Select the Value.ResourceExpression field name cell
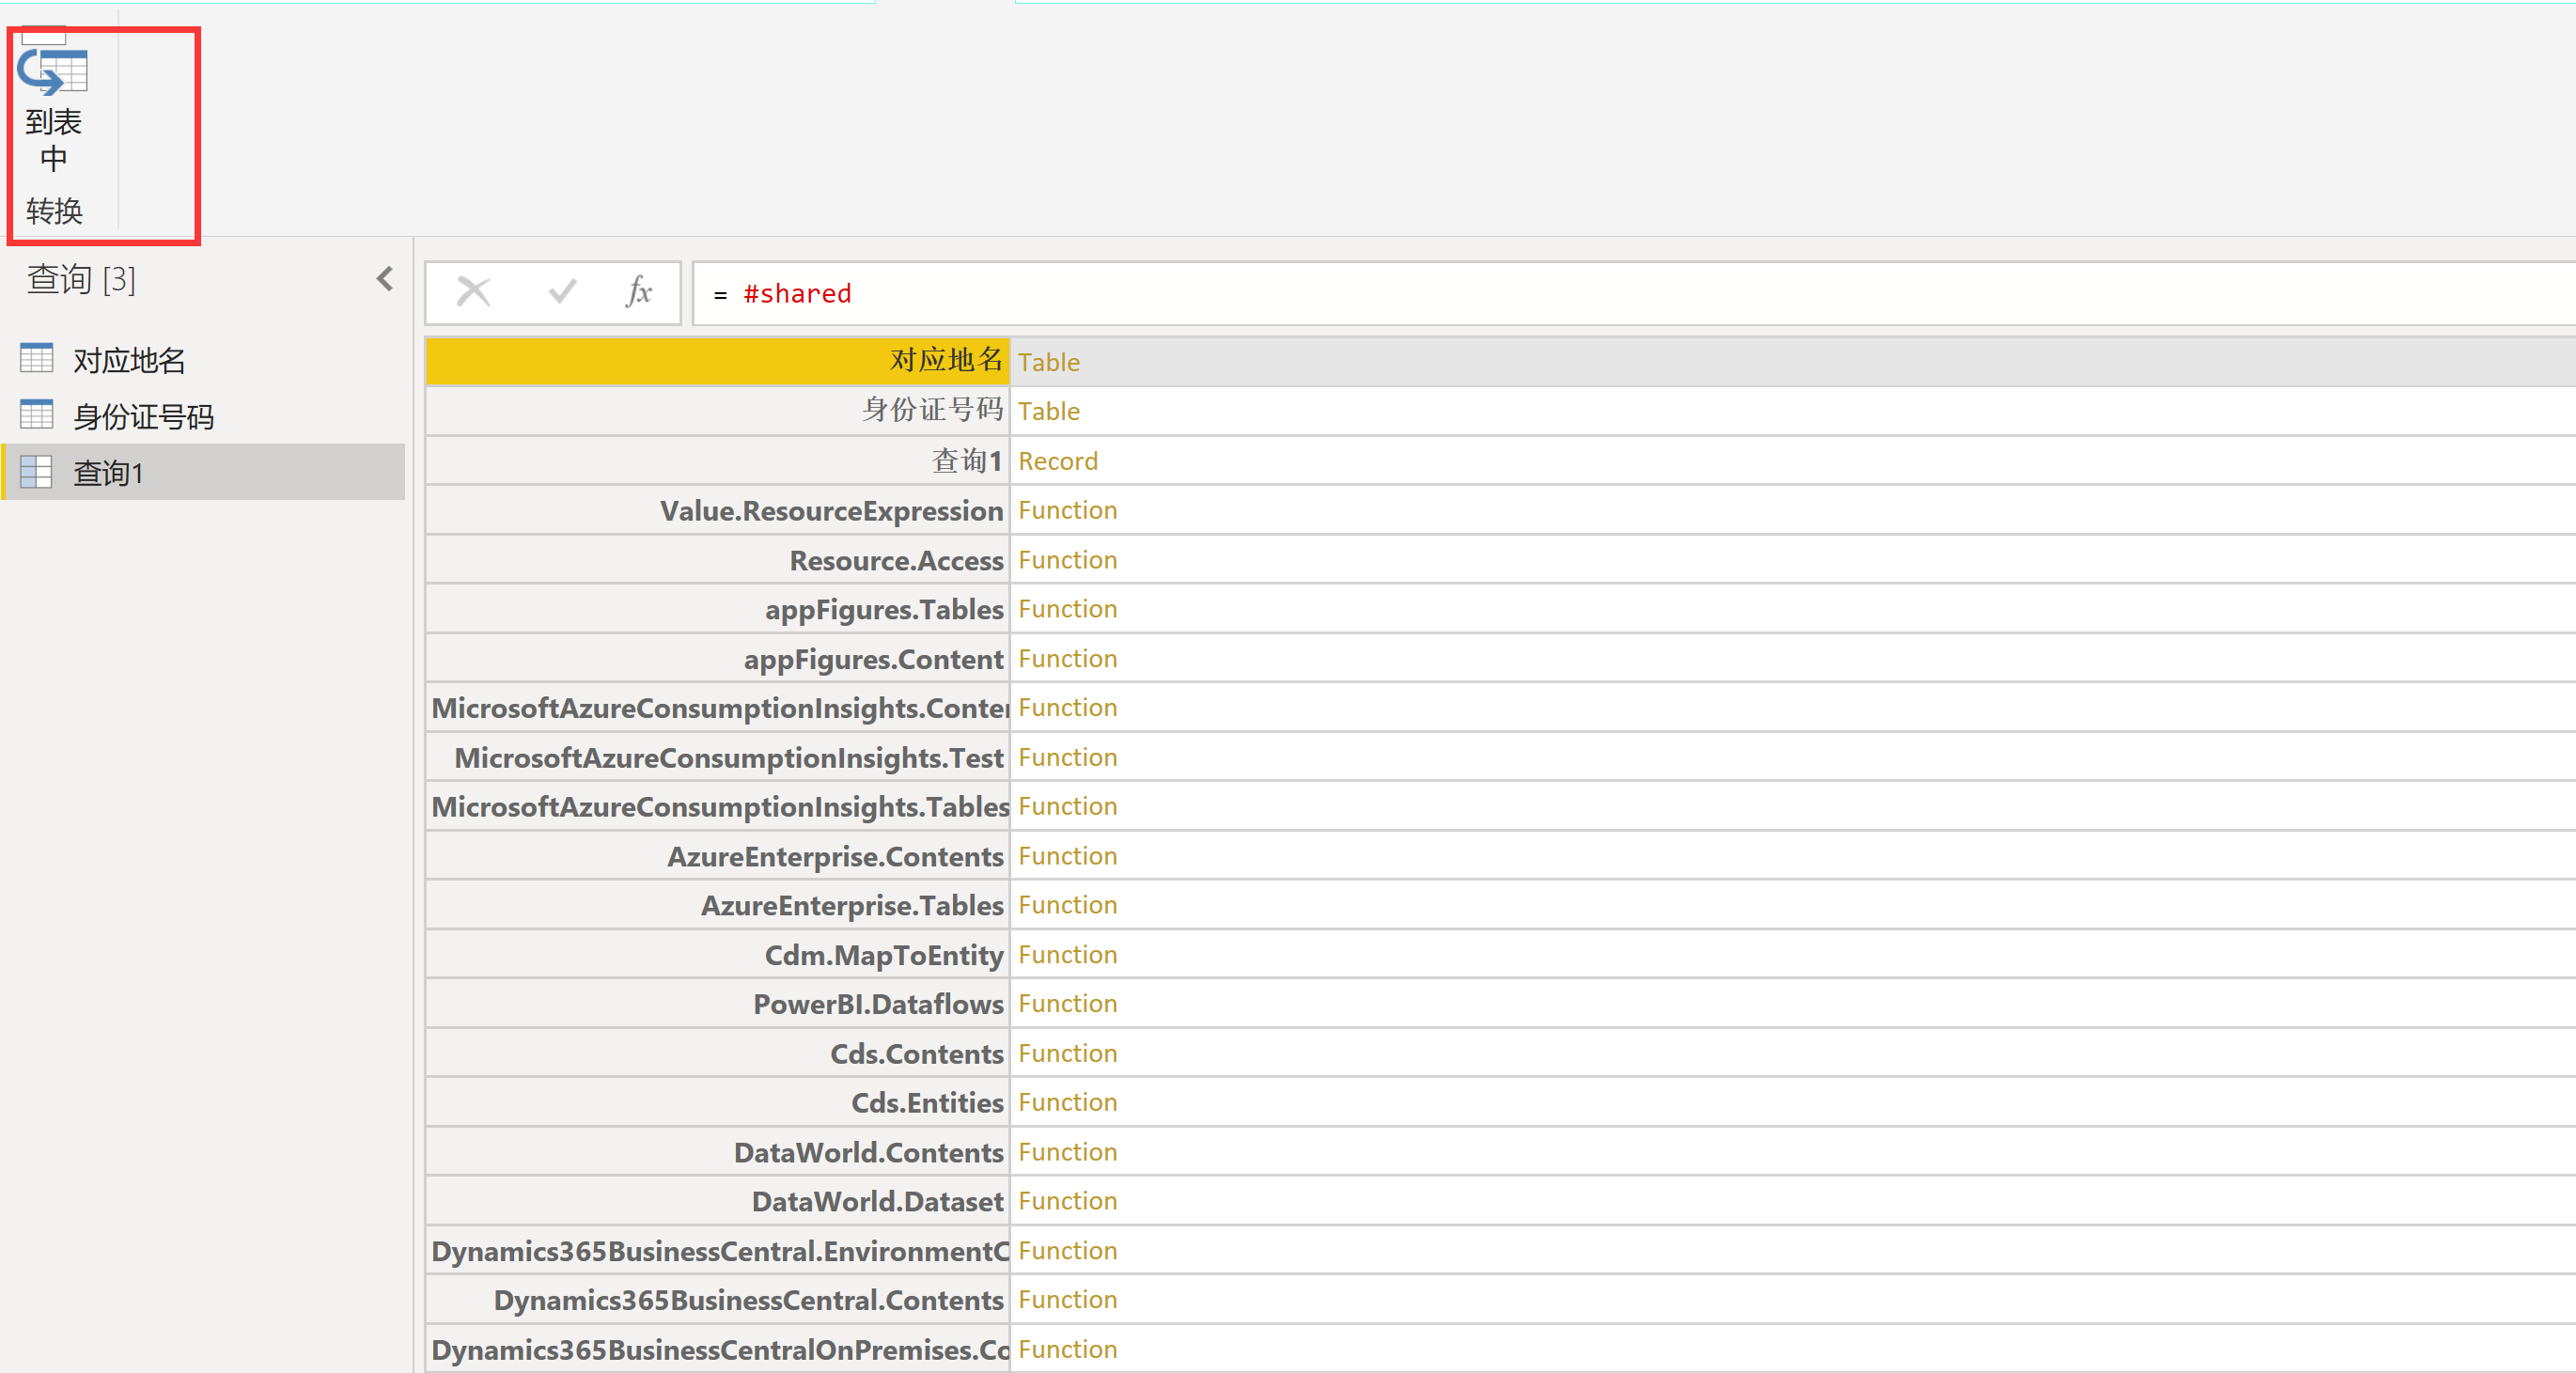 click(x=718, y=510)
